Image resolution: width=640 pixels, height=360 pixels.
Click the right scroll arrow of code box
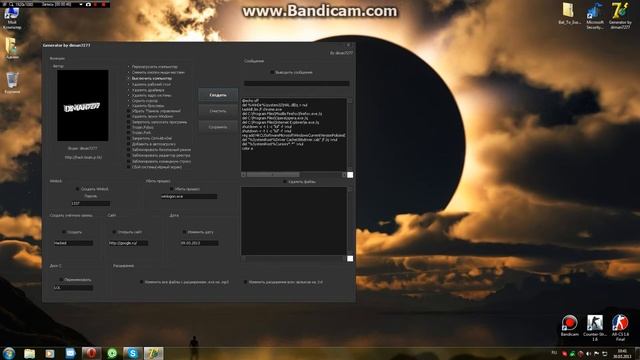tap(344, 175)
